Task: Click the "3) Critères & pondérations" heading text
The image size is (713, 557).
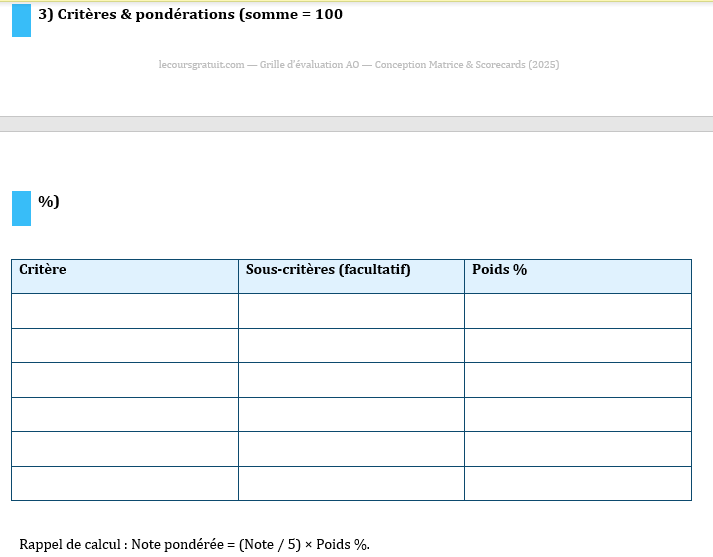Action: coord(190,15)
